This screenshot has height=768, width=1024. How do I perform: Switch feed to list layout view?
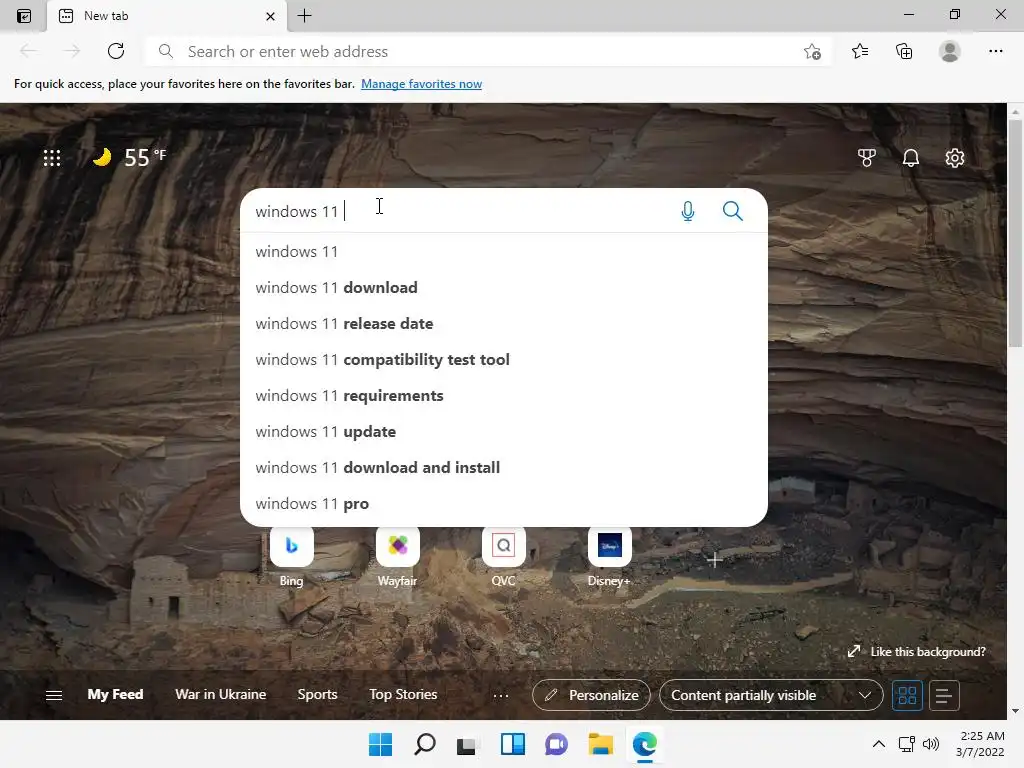click(x=944, y=695)
